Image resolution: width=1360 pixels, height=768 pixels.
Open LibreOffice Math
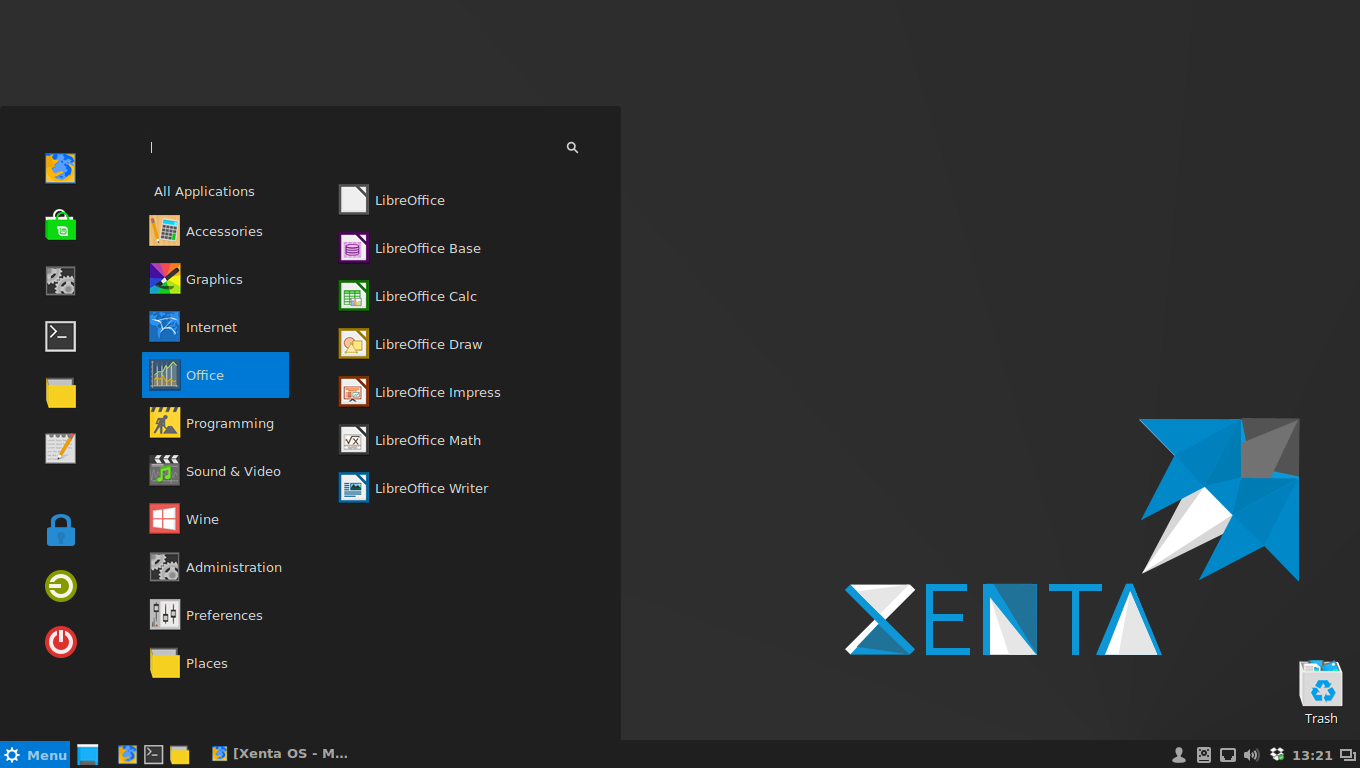pyautogui.click(x=428, y=440)
